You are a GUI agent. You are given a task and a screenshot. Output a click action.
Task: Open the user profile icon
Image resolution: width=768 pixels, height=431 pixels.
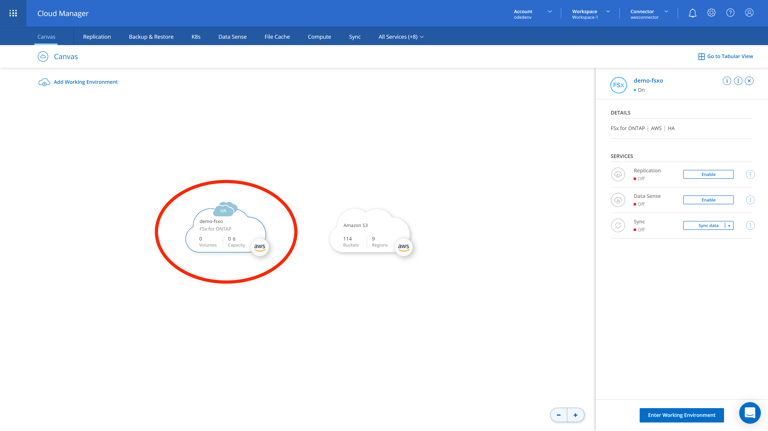tap(749, 13)
